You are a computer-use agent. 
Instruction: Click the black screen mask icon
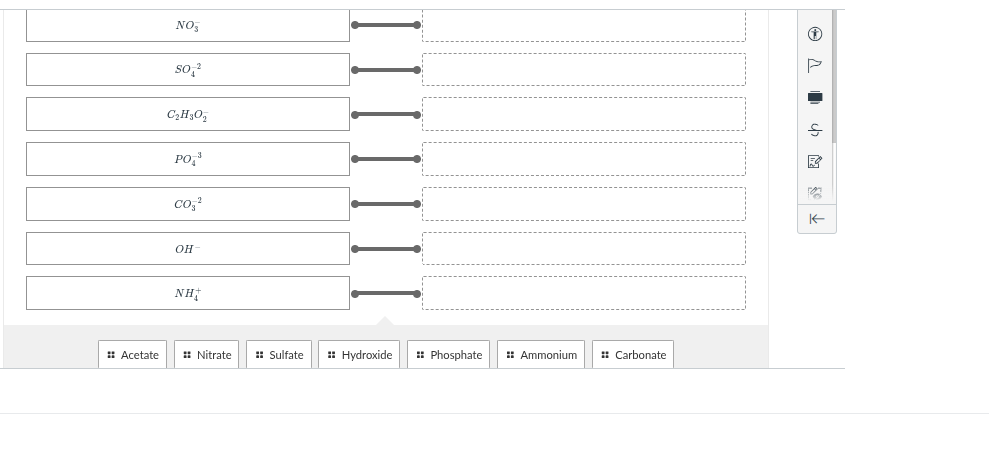[x=815, y=97]
